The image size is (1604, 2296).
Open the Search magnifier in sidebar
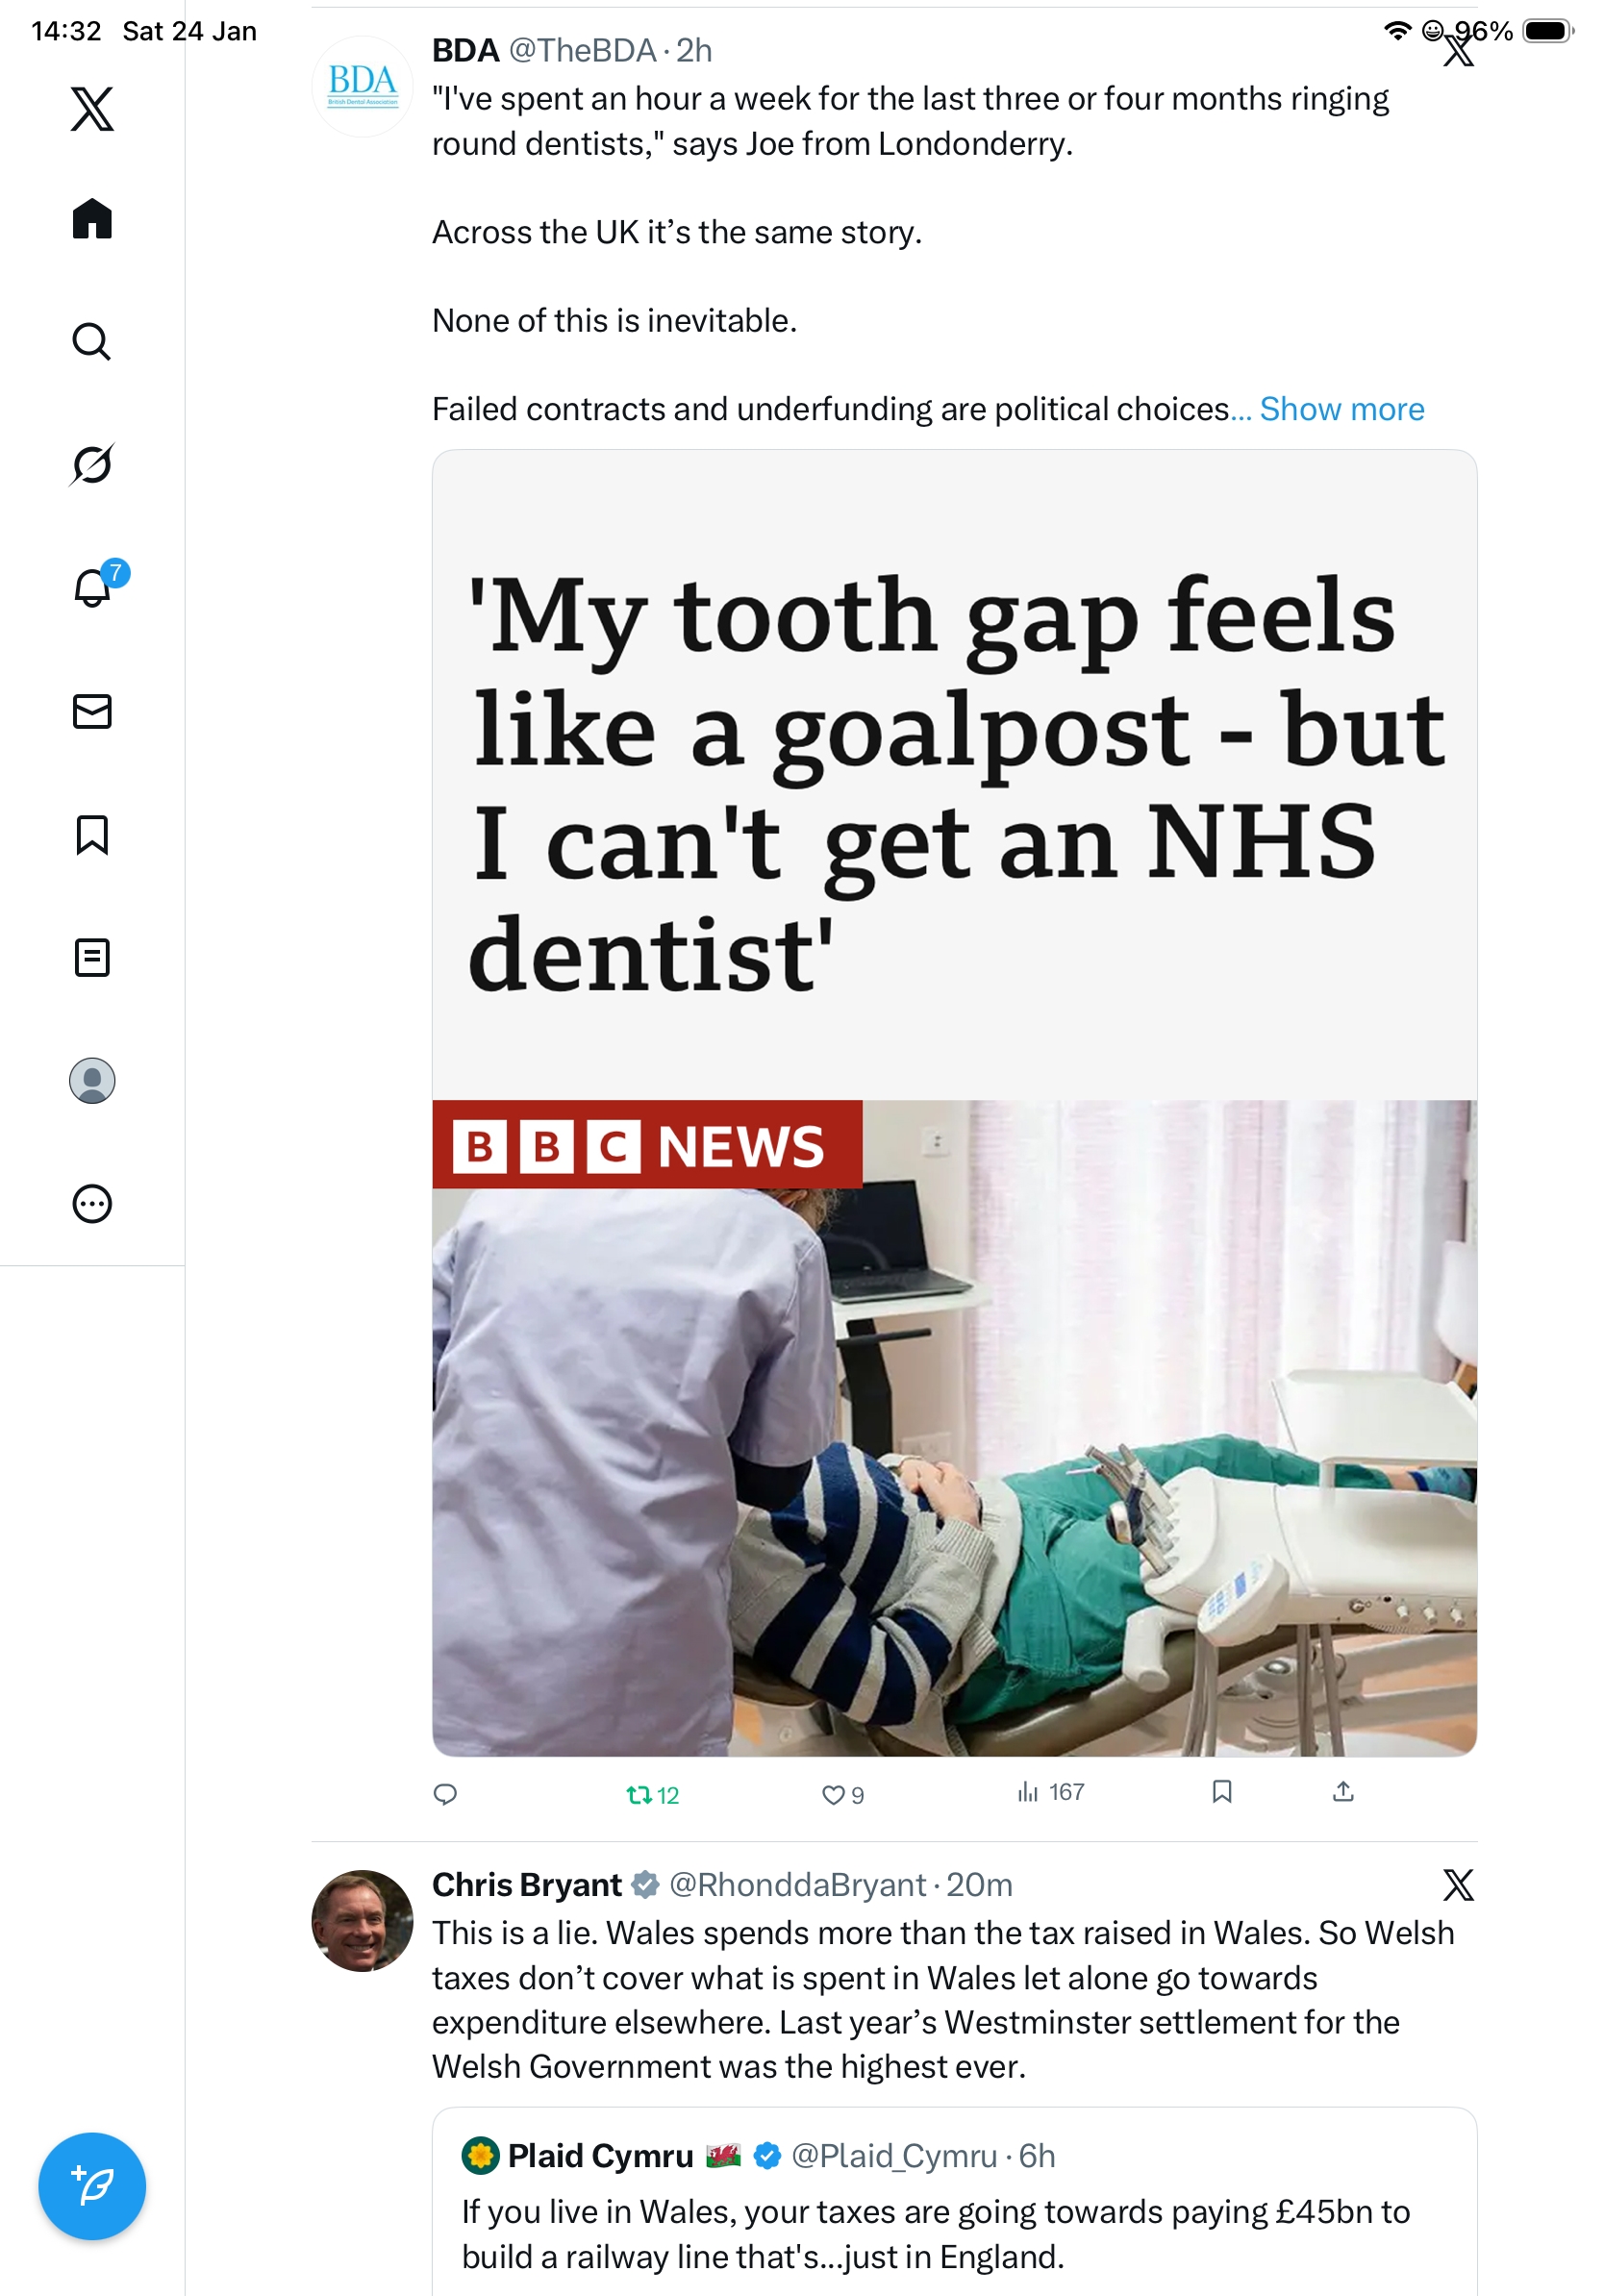coord(92,341)
